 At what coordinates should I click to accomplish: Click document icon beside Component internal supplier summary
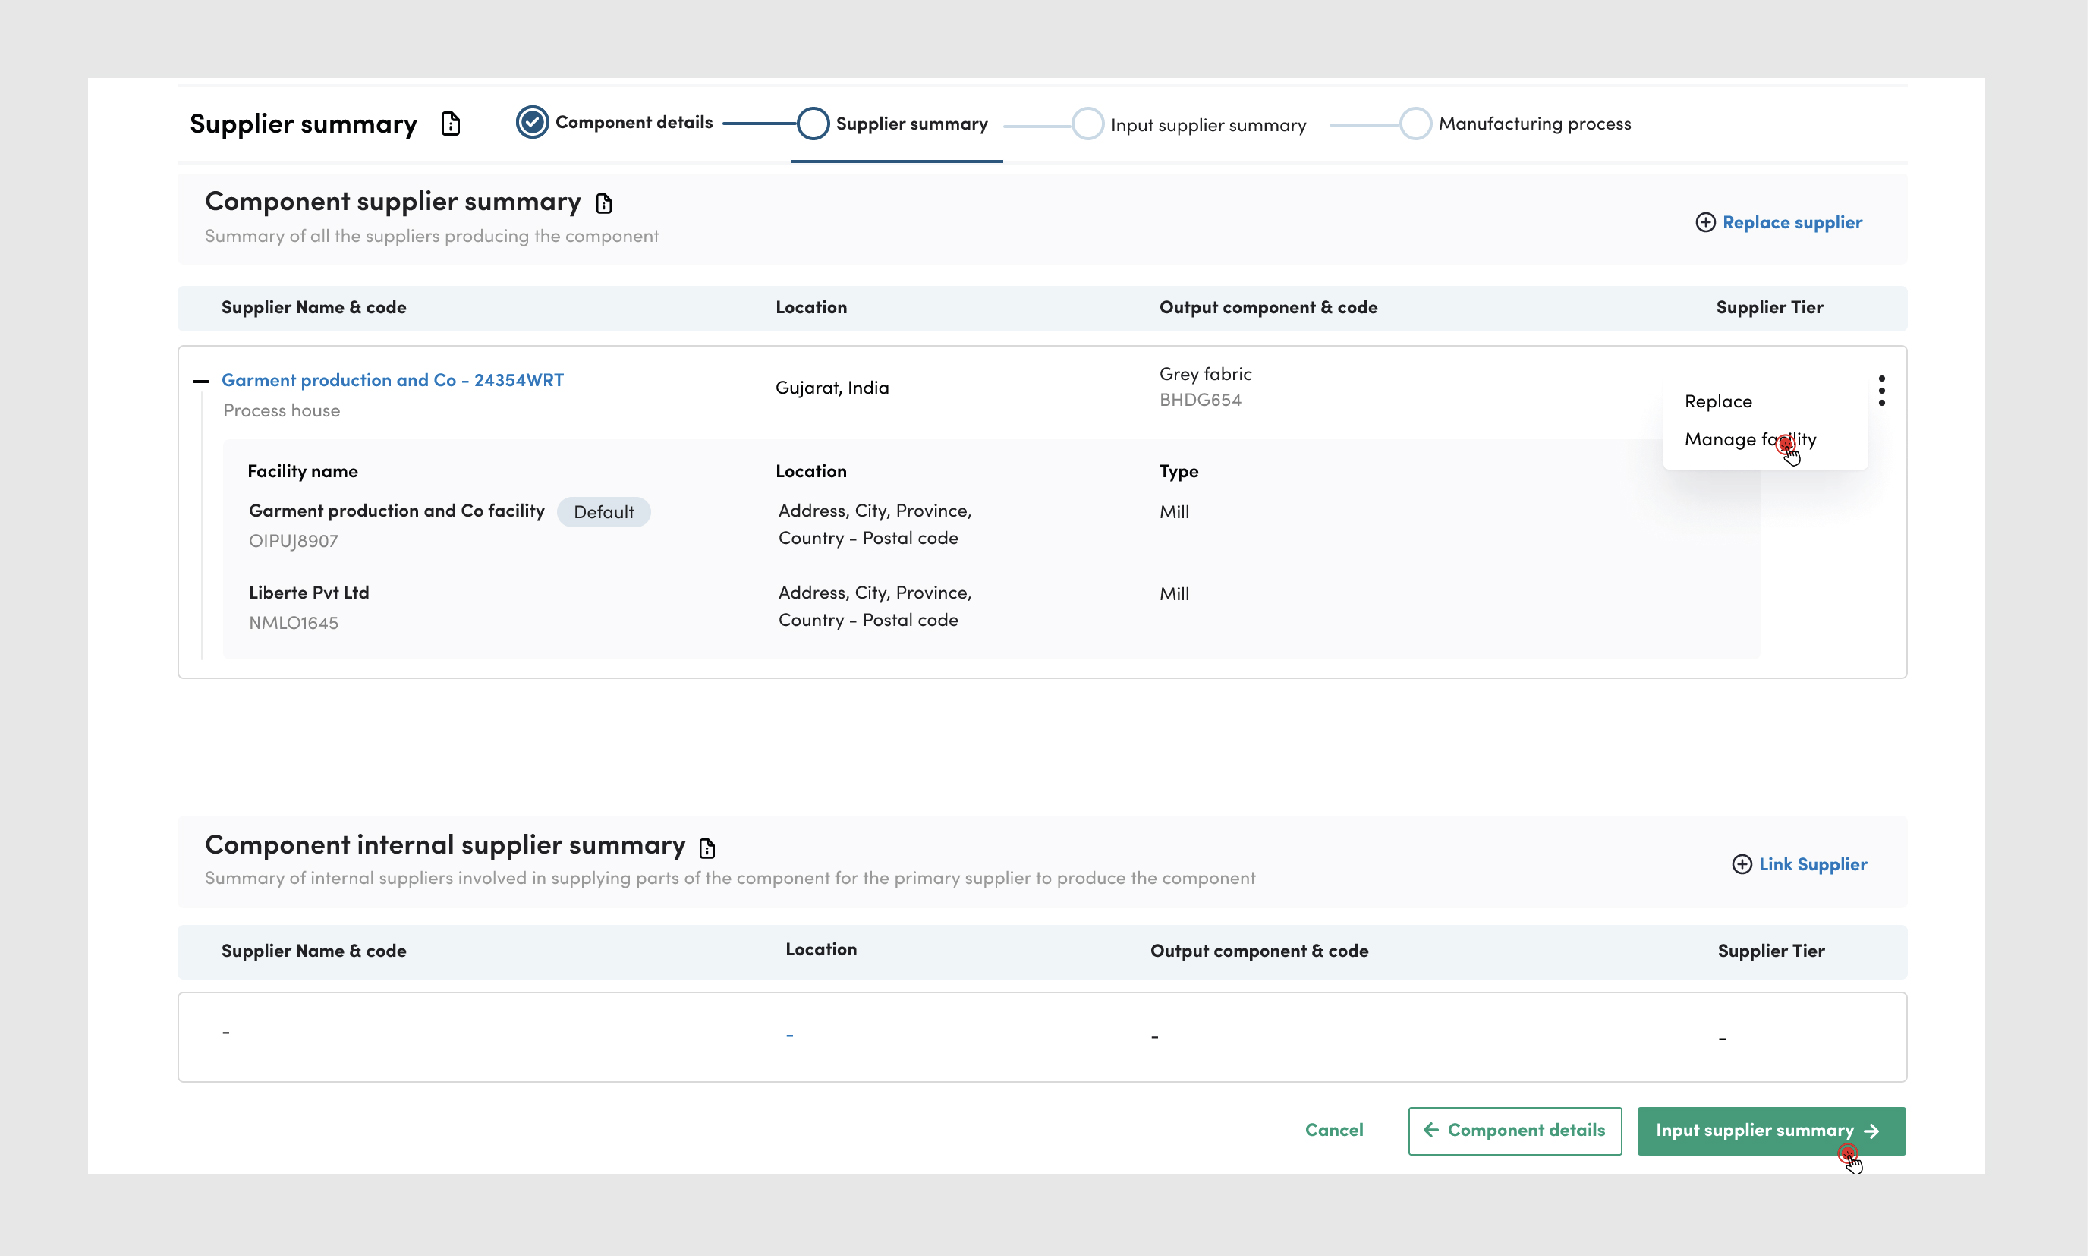coord(708,849)
